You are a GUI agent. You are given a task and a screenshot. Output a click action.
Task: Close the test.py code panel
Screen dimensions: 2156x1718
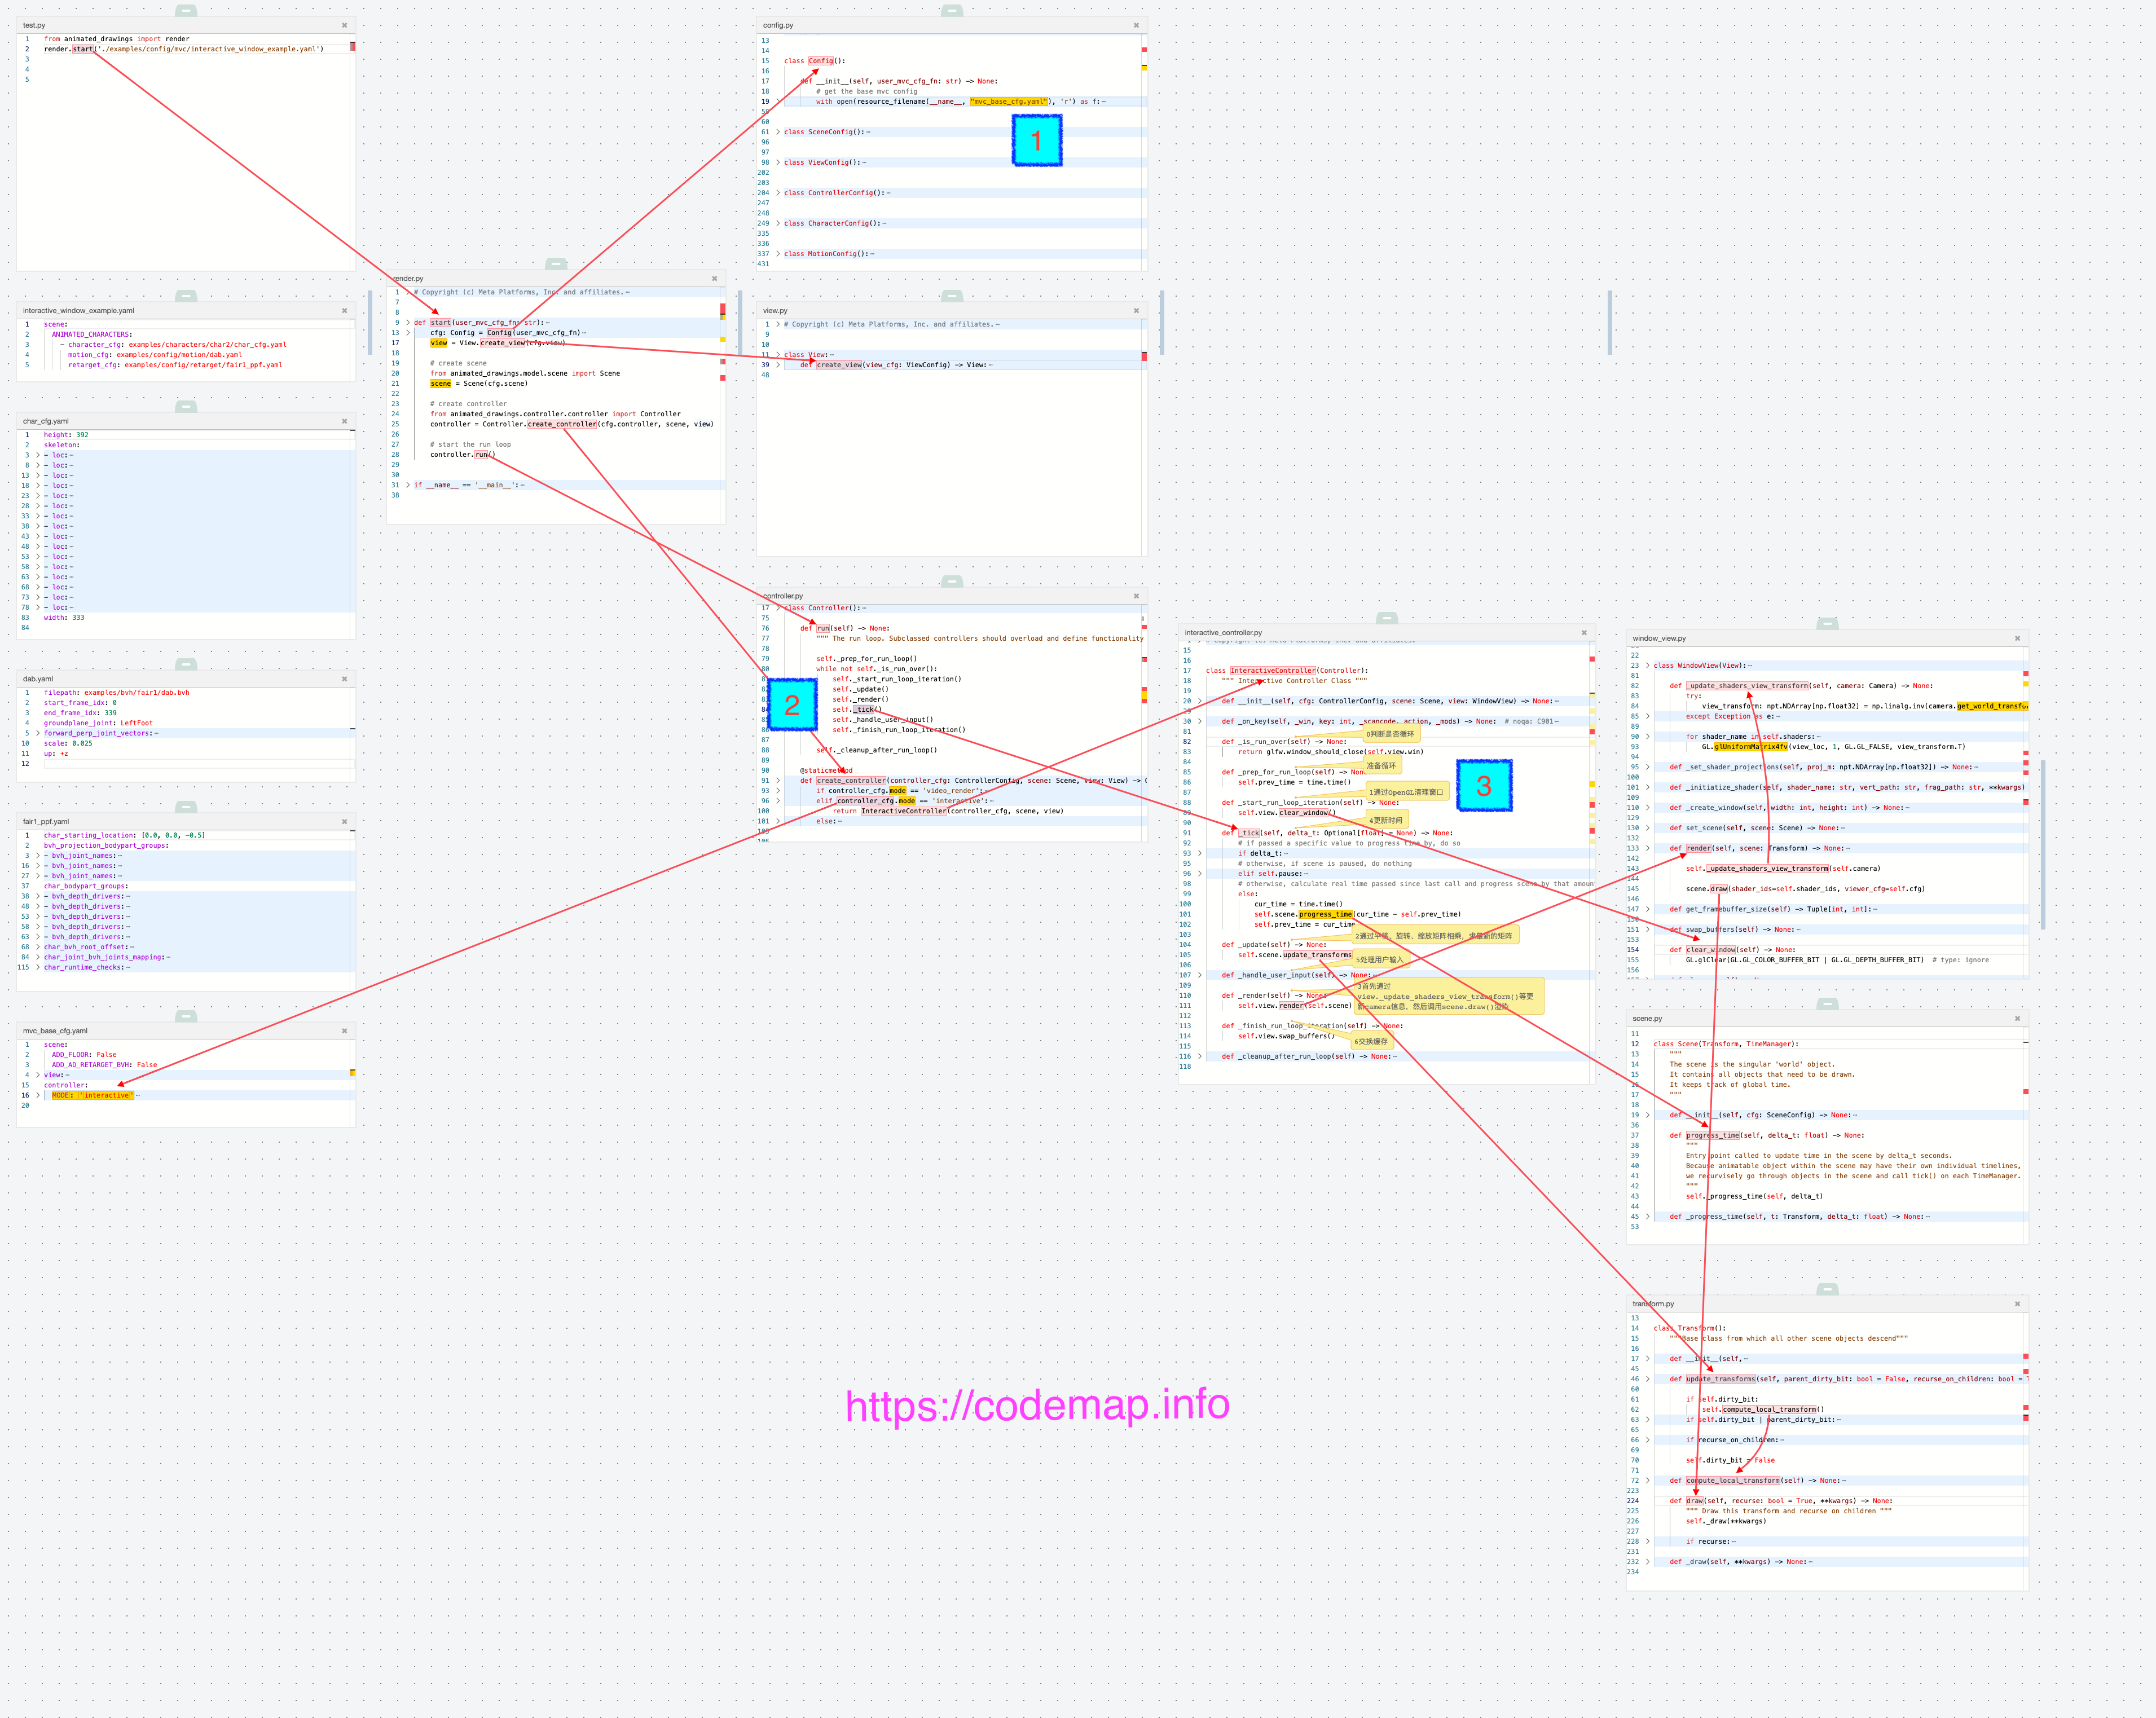click(x=344, y=25)
